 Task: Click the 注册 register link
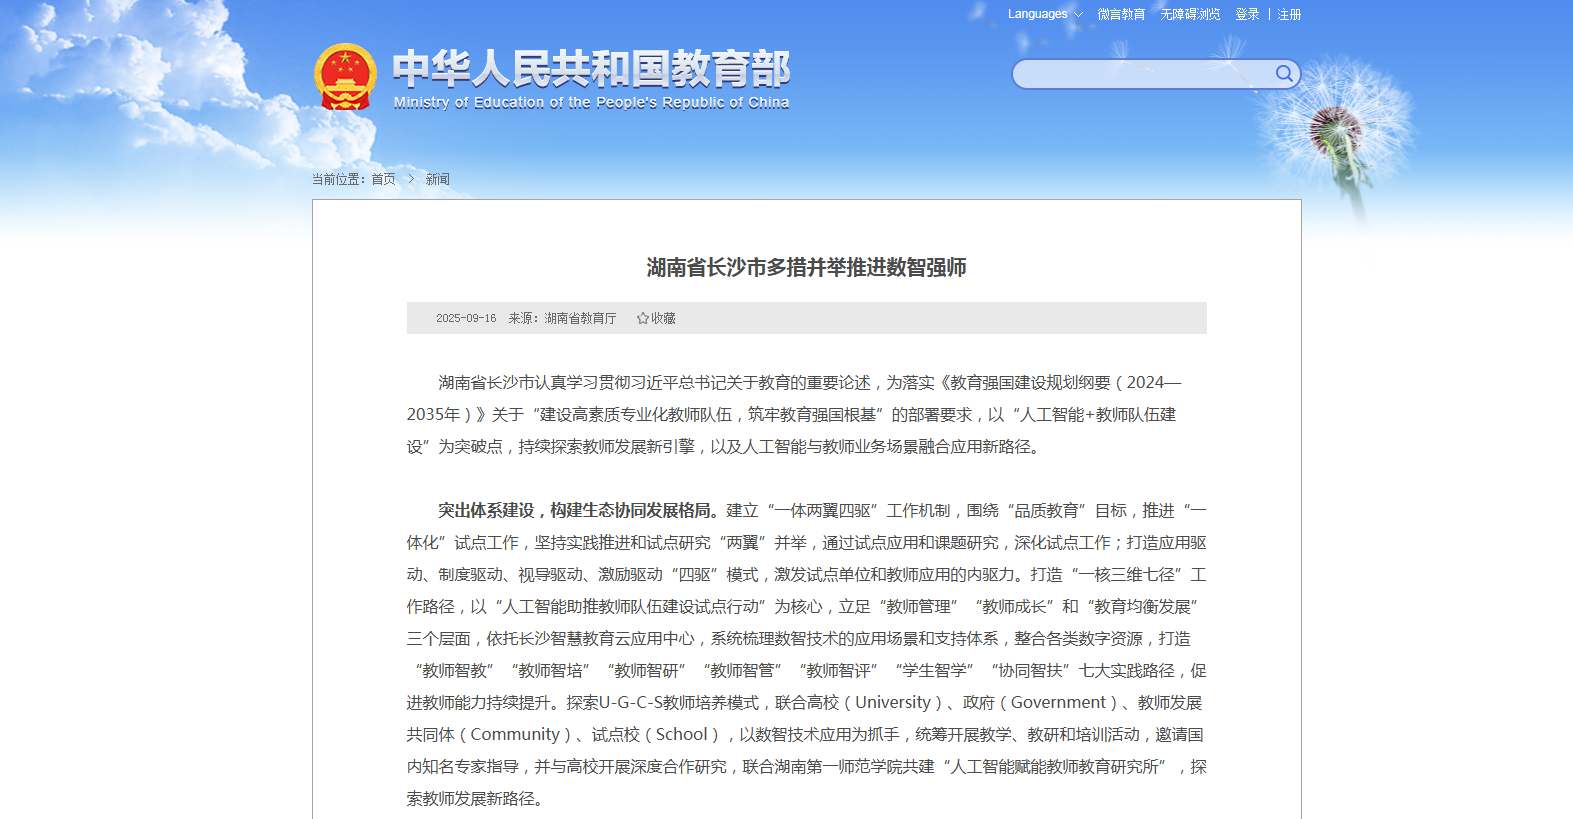(1289, 14)
